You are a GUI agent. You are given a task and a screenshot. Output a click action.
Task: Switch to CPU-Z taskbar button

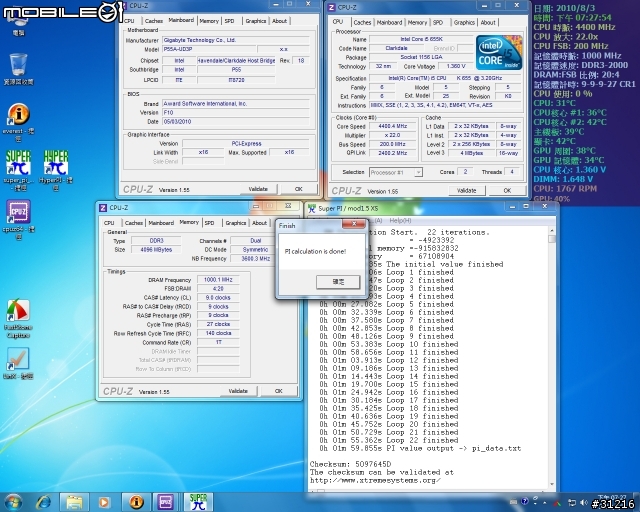[x=166, y=502]
